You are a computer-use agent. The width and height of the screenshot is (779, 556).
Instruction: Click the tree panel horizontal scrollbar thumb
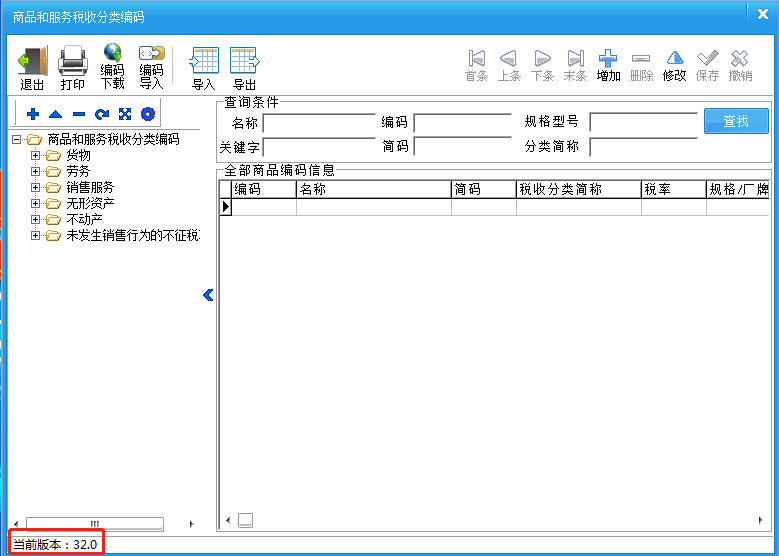tap(94, 524)
